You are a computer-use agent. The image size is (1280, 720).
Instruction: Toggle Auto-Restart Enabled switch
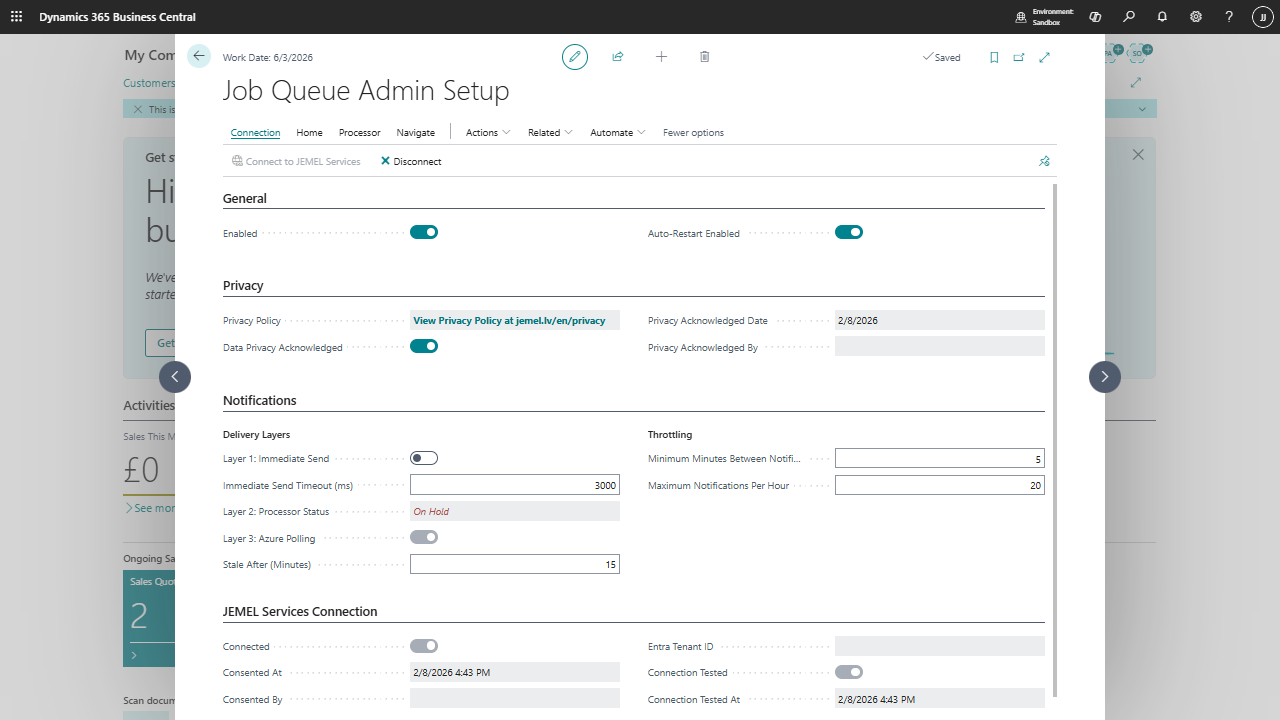click(x=849, y=233)
